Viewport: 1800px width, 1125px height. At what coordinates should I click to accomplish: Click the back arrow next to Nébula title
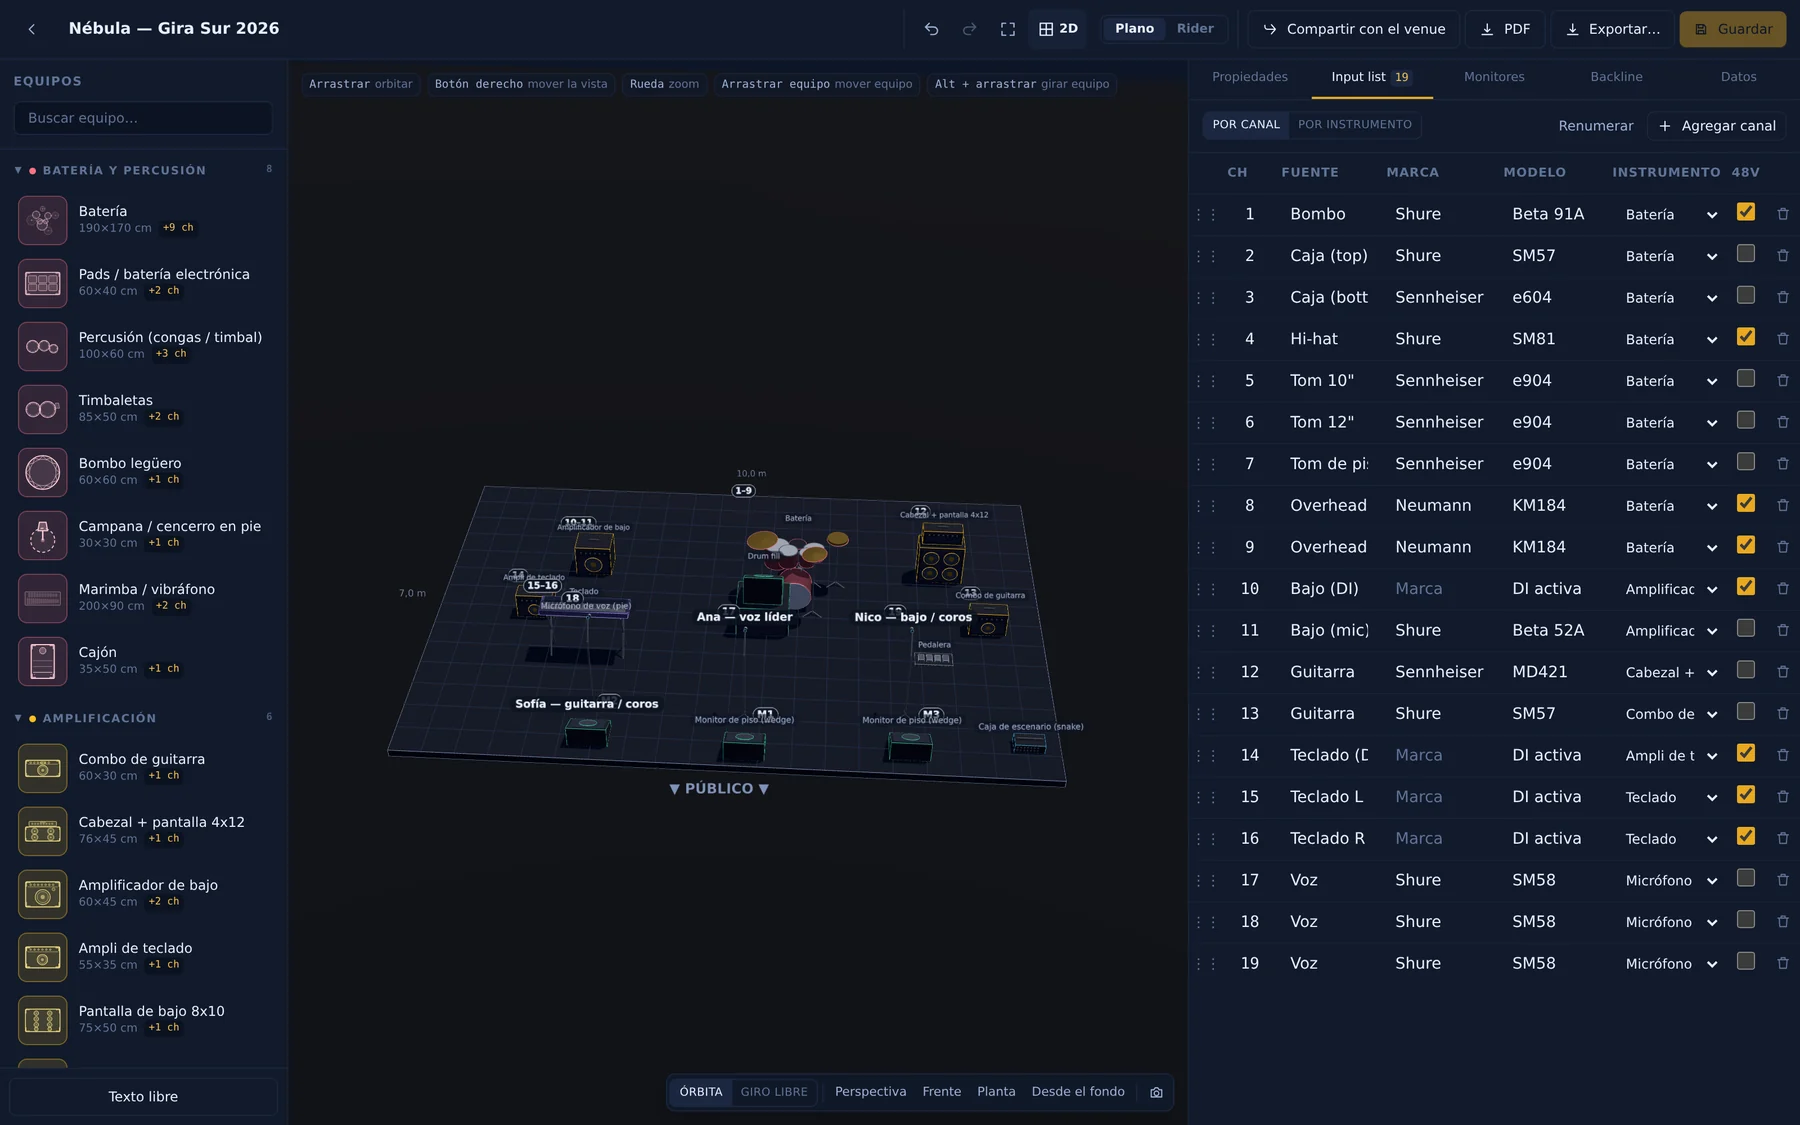click(32, 29)
